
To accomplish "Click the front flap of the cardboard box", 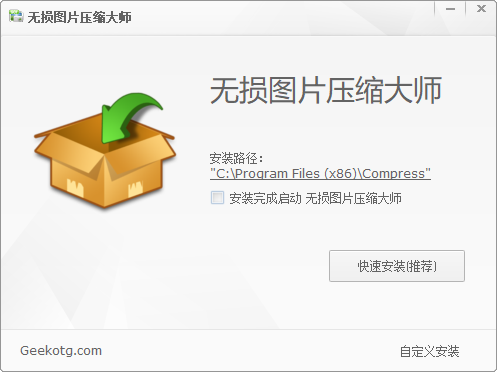I will point(70,152).
